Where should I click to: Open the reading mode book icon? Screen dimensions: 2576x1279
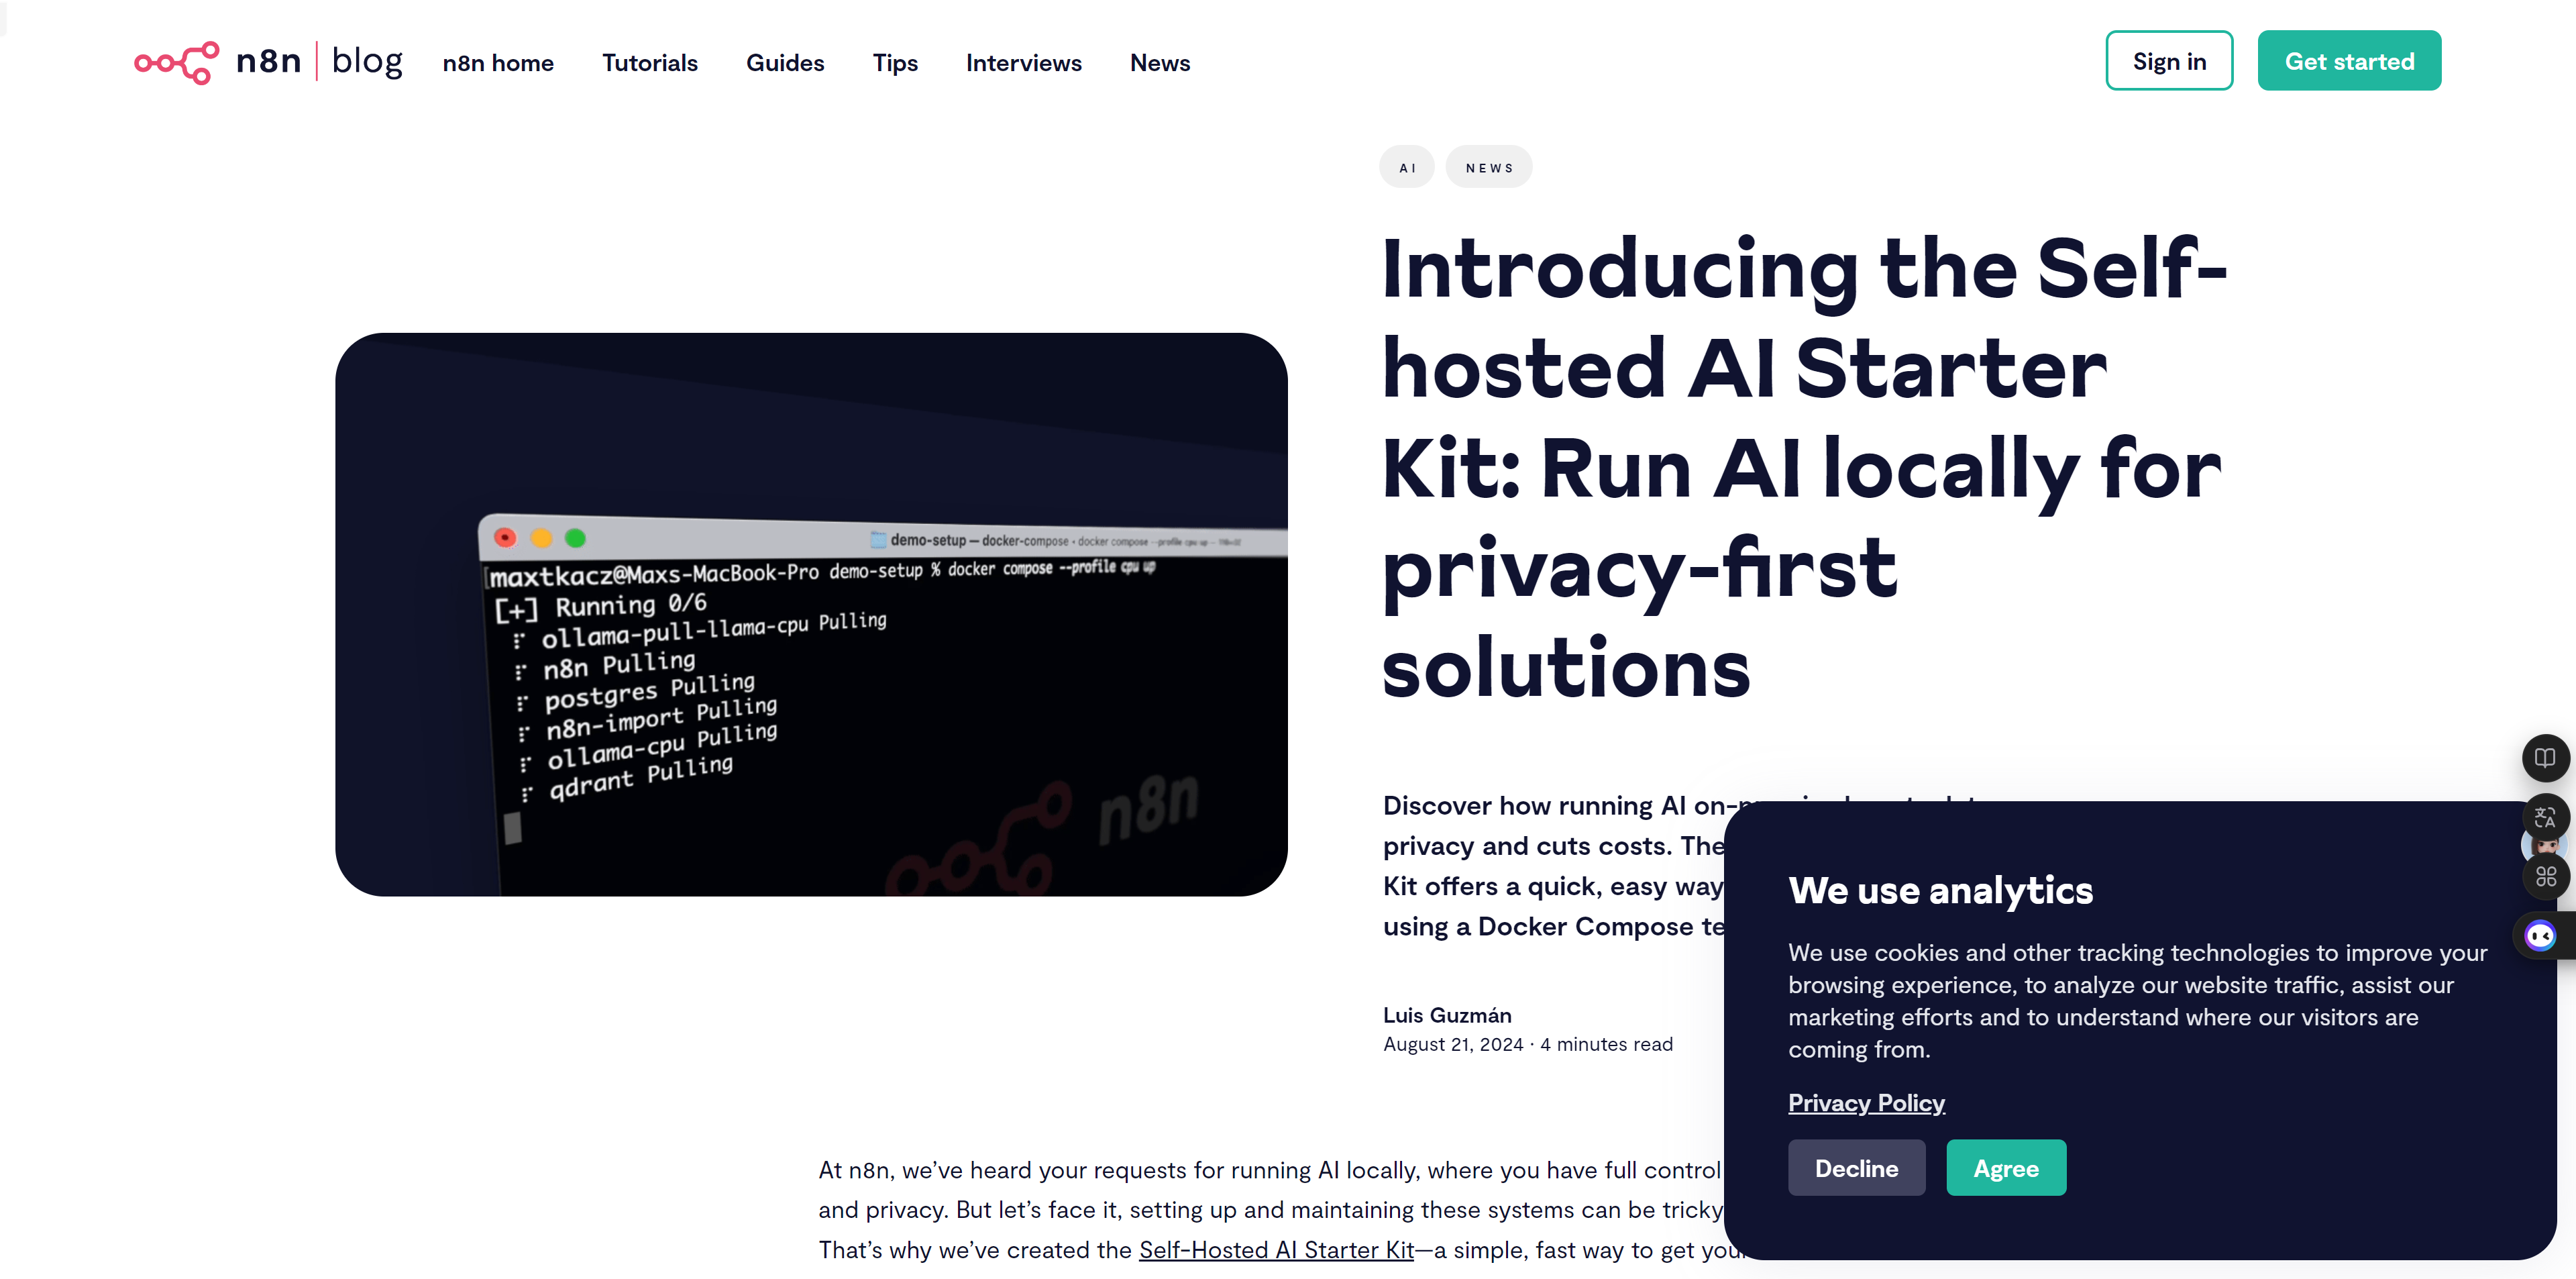(x=2545, y=758)
